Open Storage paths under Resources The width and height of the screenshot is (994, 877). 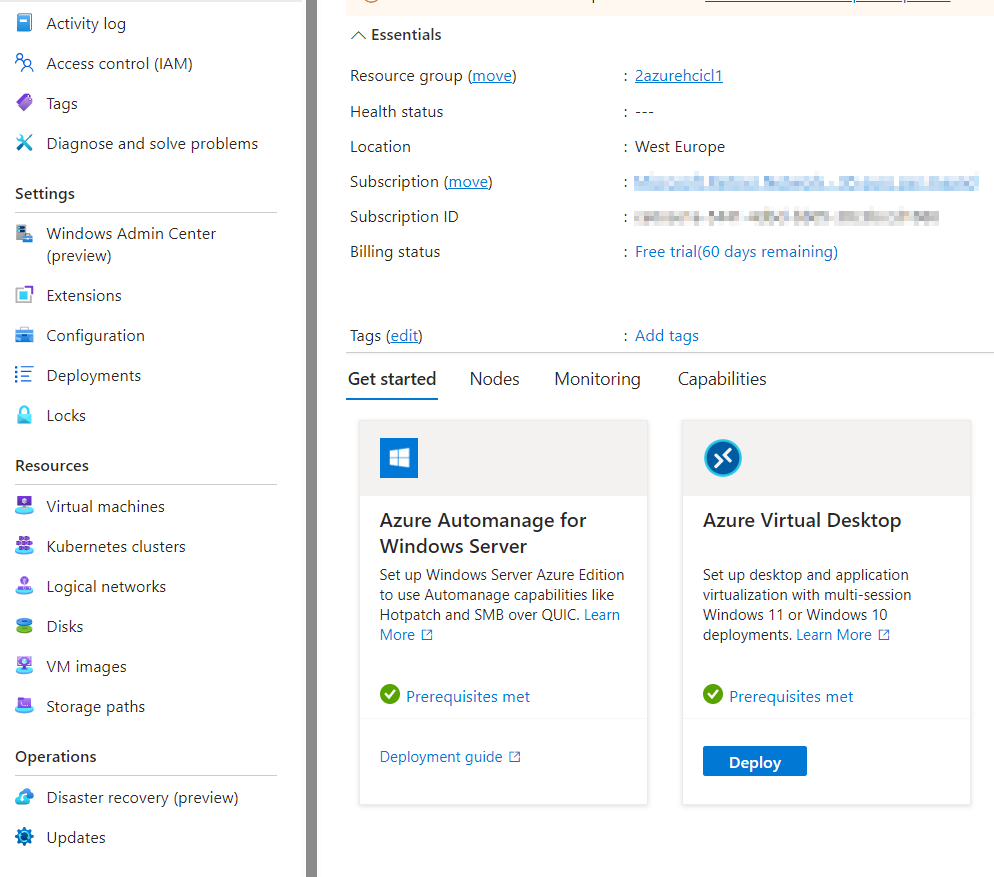(95, 706)
